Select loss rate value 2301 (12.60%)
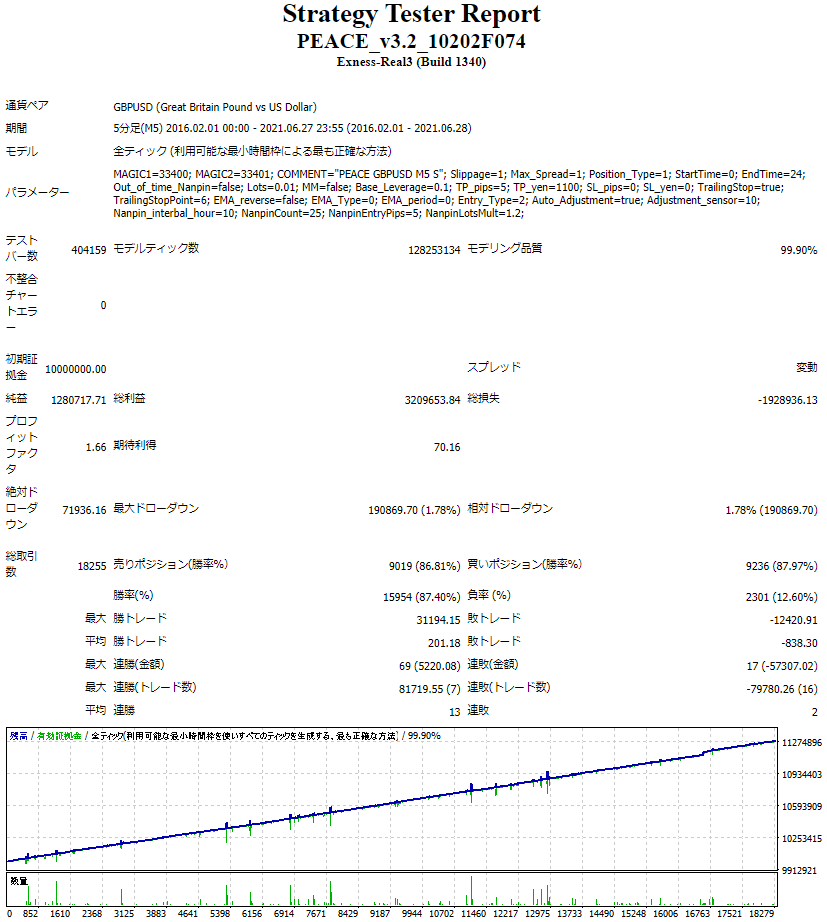 tap(781, 597)
